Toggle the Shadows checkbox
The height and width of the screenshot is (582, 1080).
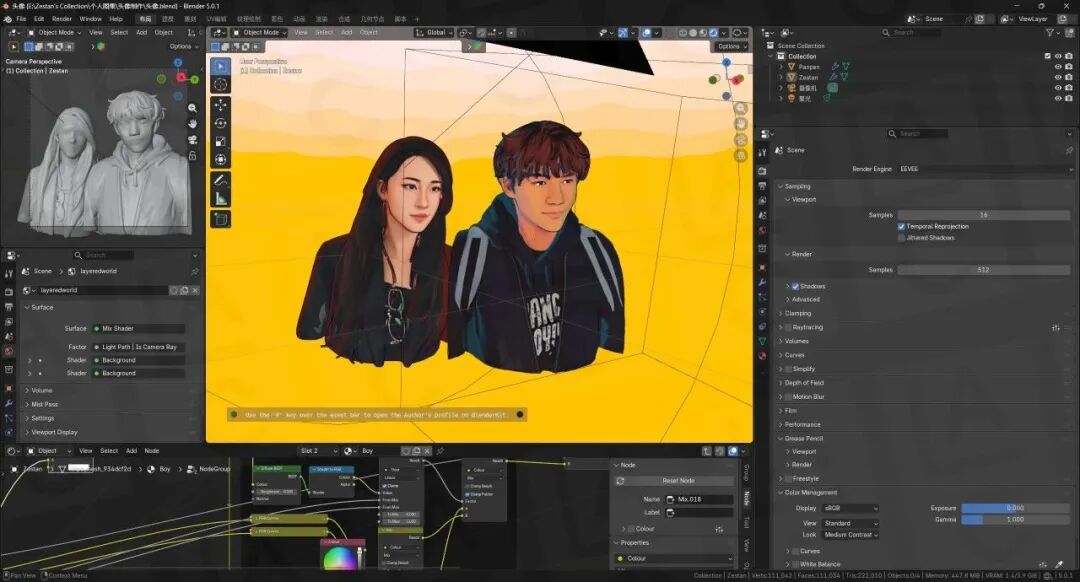pyautogui.click(x=795, y=286)
